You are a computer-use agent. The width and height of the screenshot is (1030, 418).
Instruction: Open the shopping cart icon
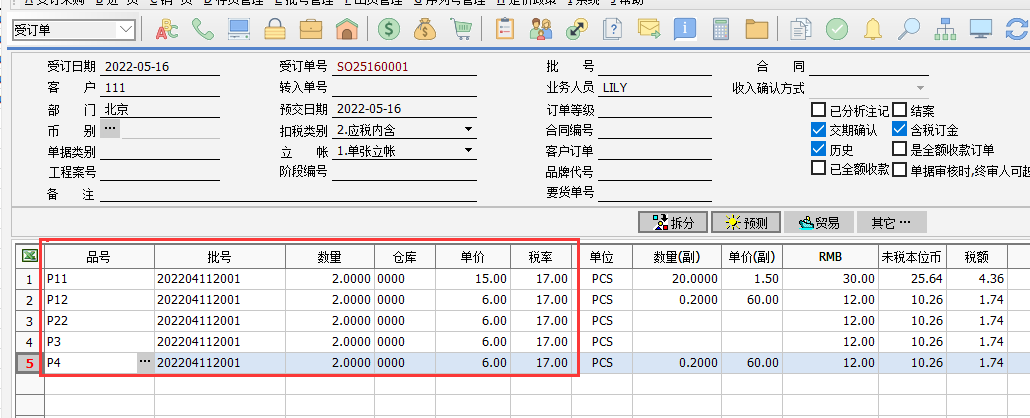(x=461, y=29)
